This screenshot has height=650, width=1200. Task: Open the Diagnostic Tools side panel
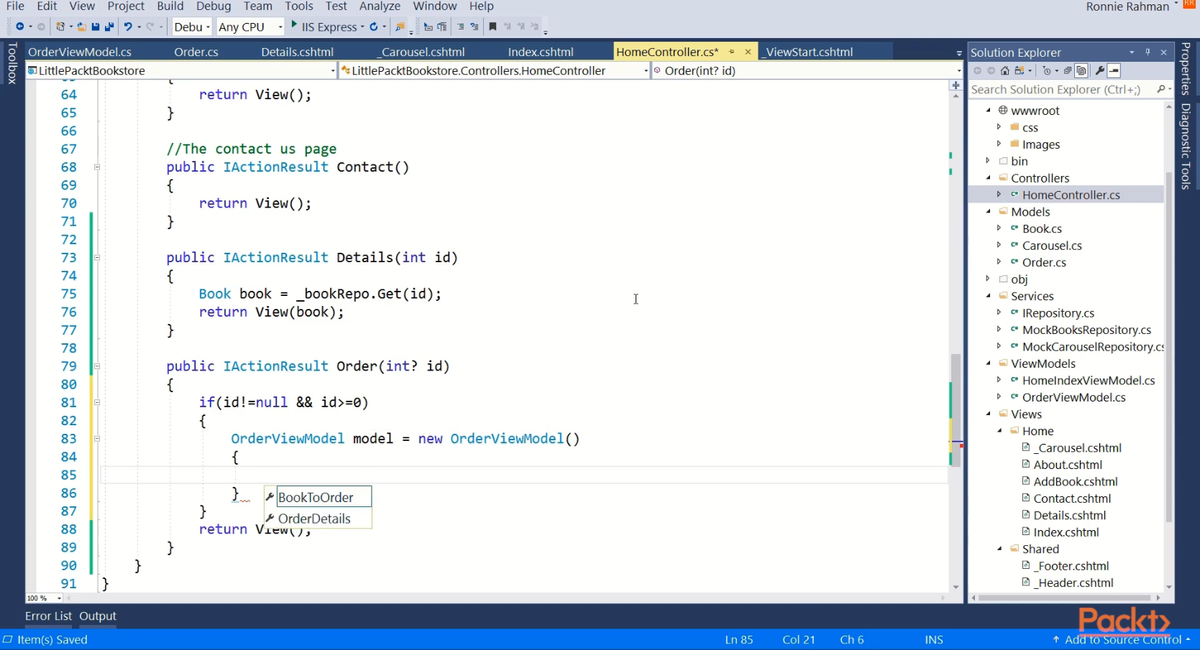(1186, 146)
